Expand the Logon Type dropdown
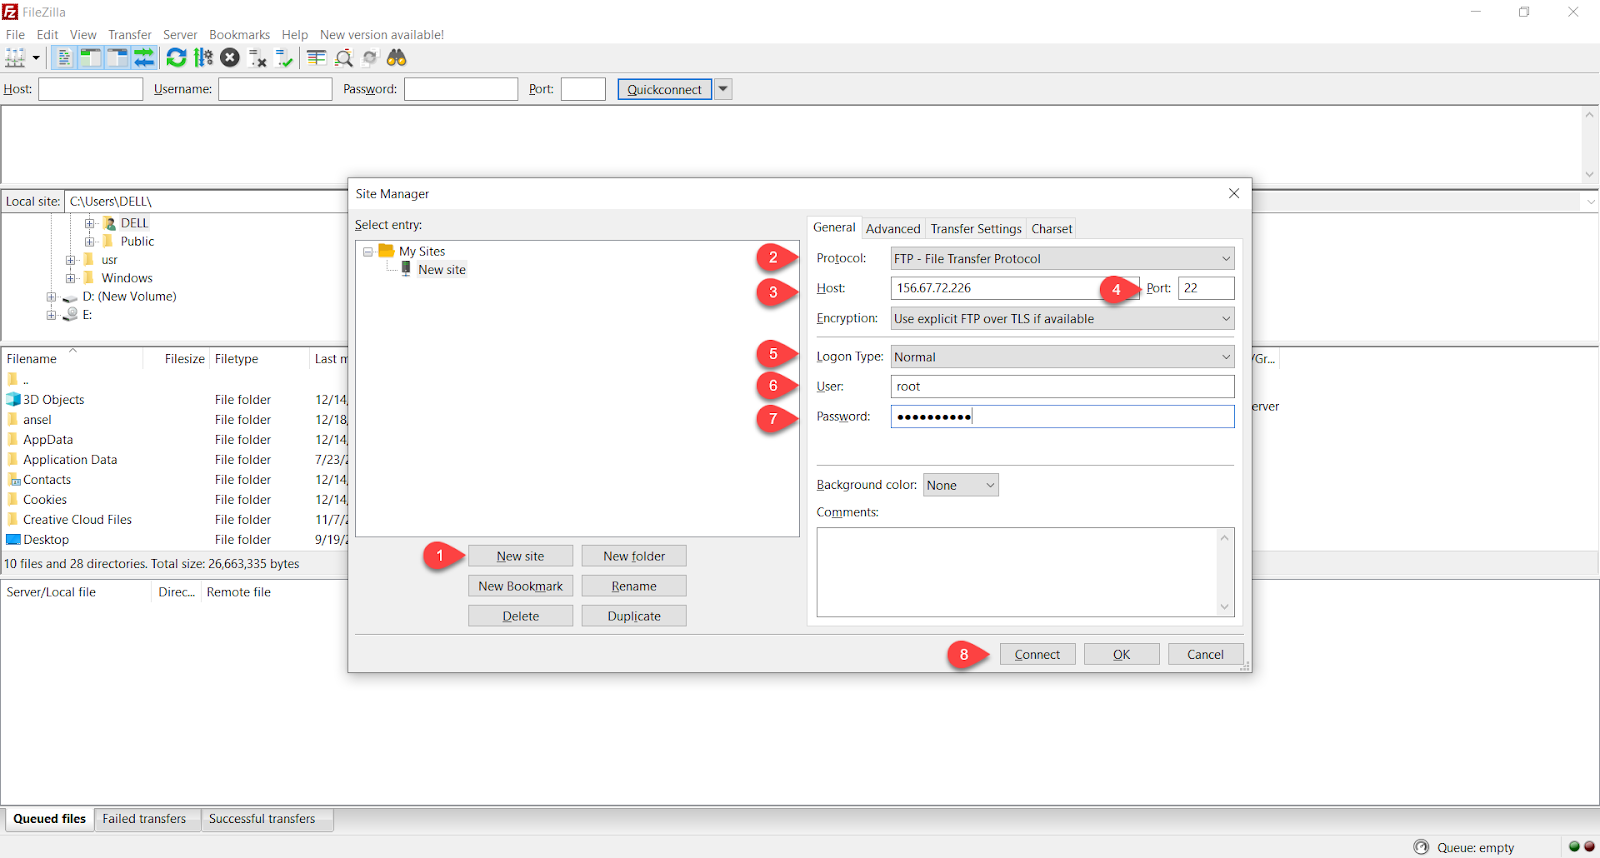This screenshot has width=1600, height=858. [x=1062, y=357]
